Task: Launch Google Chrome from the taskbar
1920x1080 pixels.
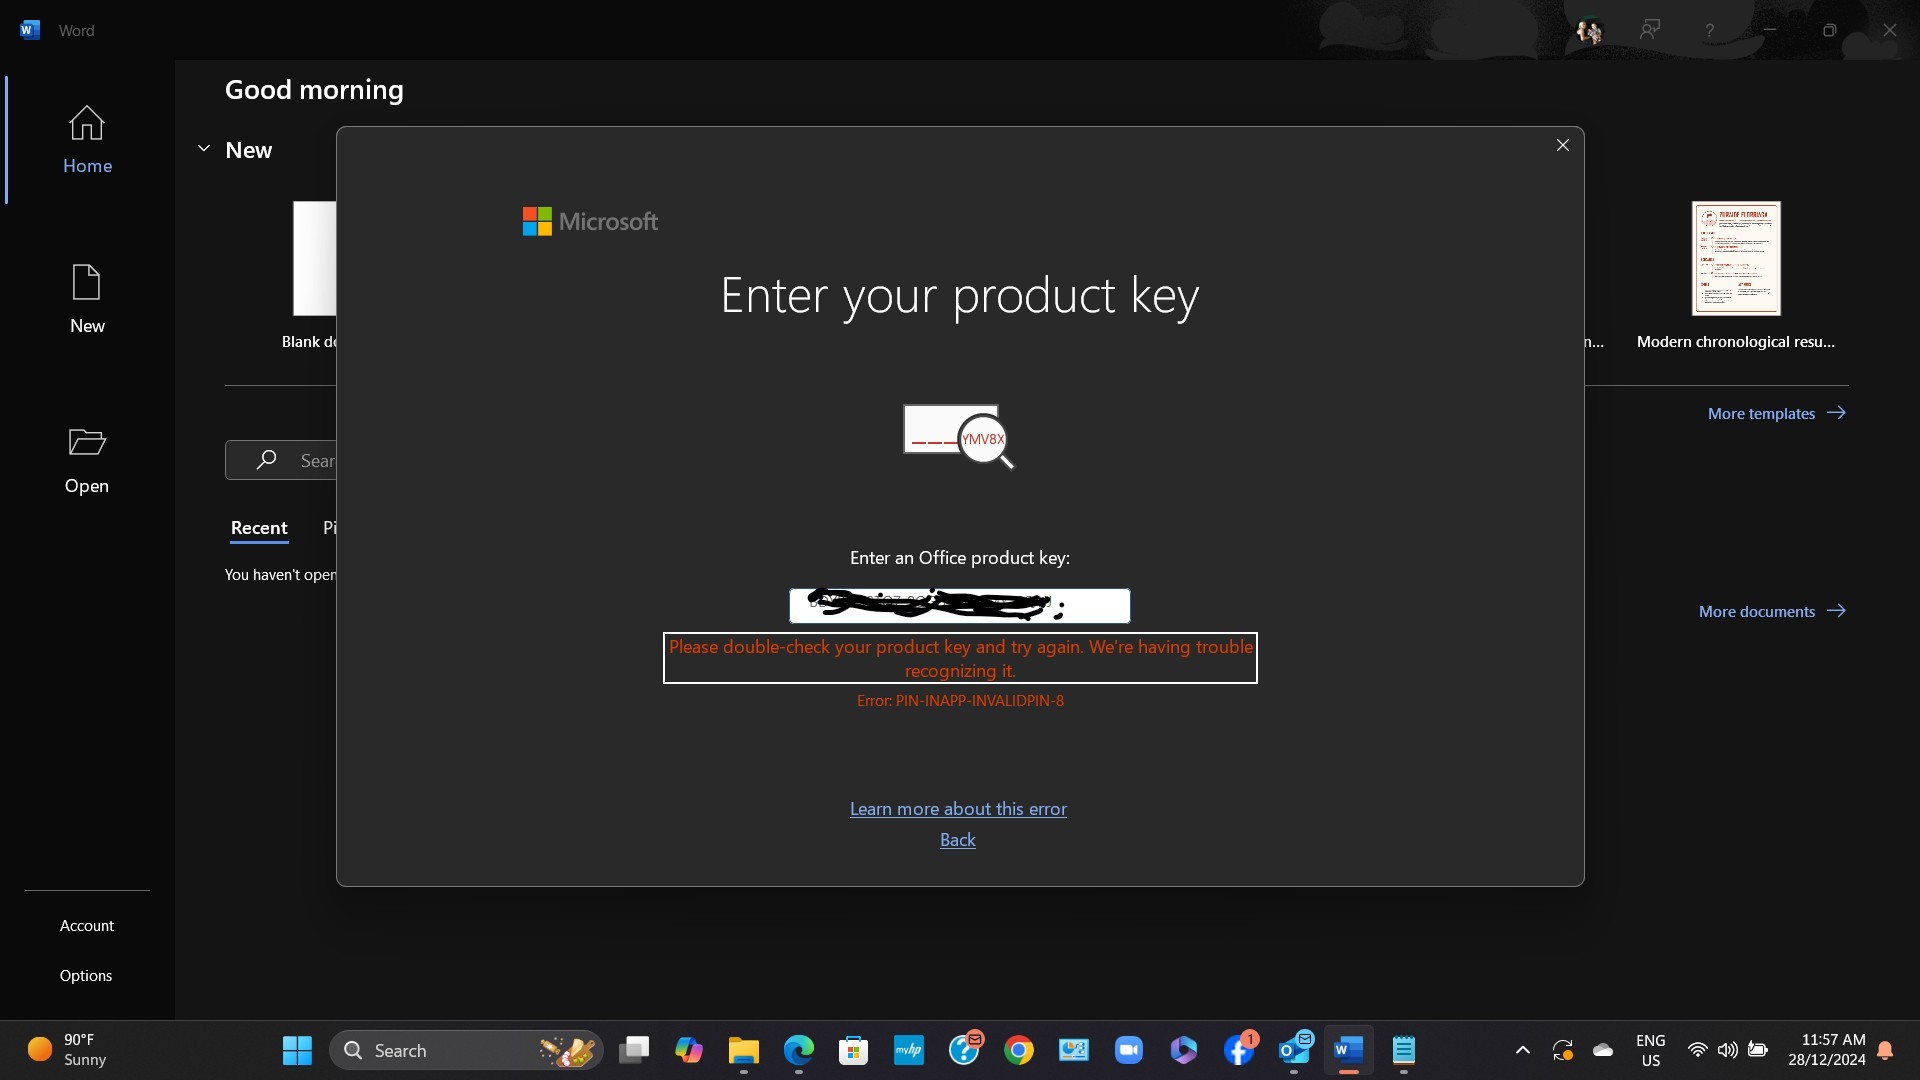Action: click(1019, 1051)
